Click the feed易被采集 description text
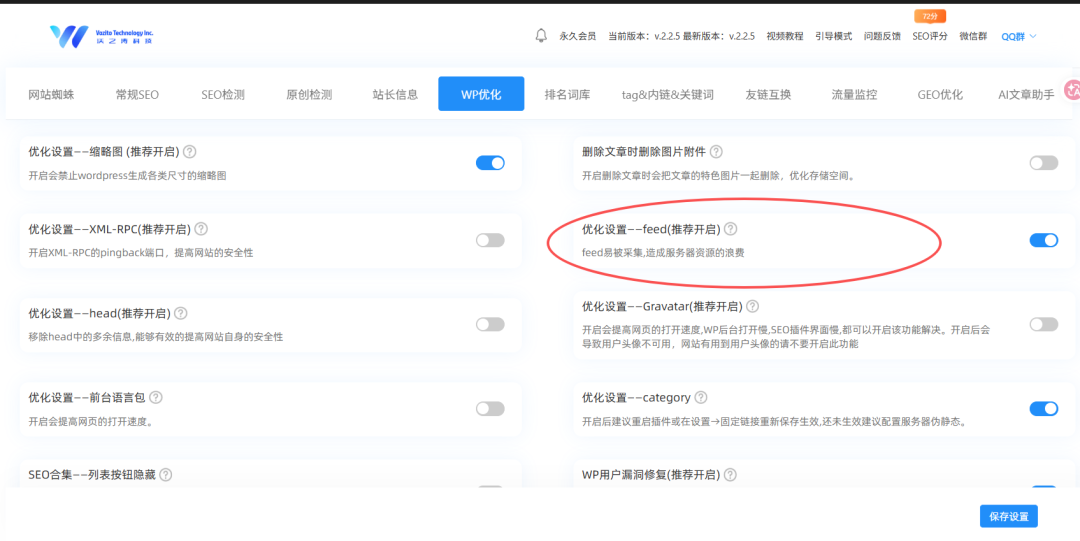 (x=663, y=253)
